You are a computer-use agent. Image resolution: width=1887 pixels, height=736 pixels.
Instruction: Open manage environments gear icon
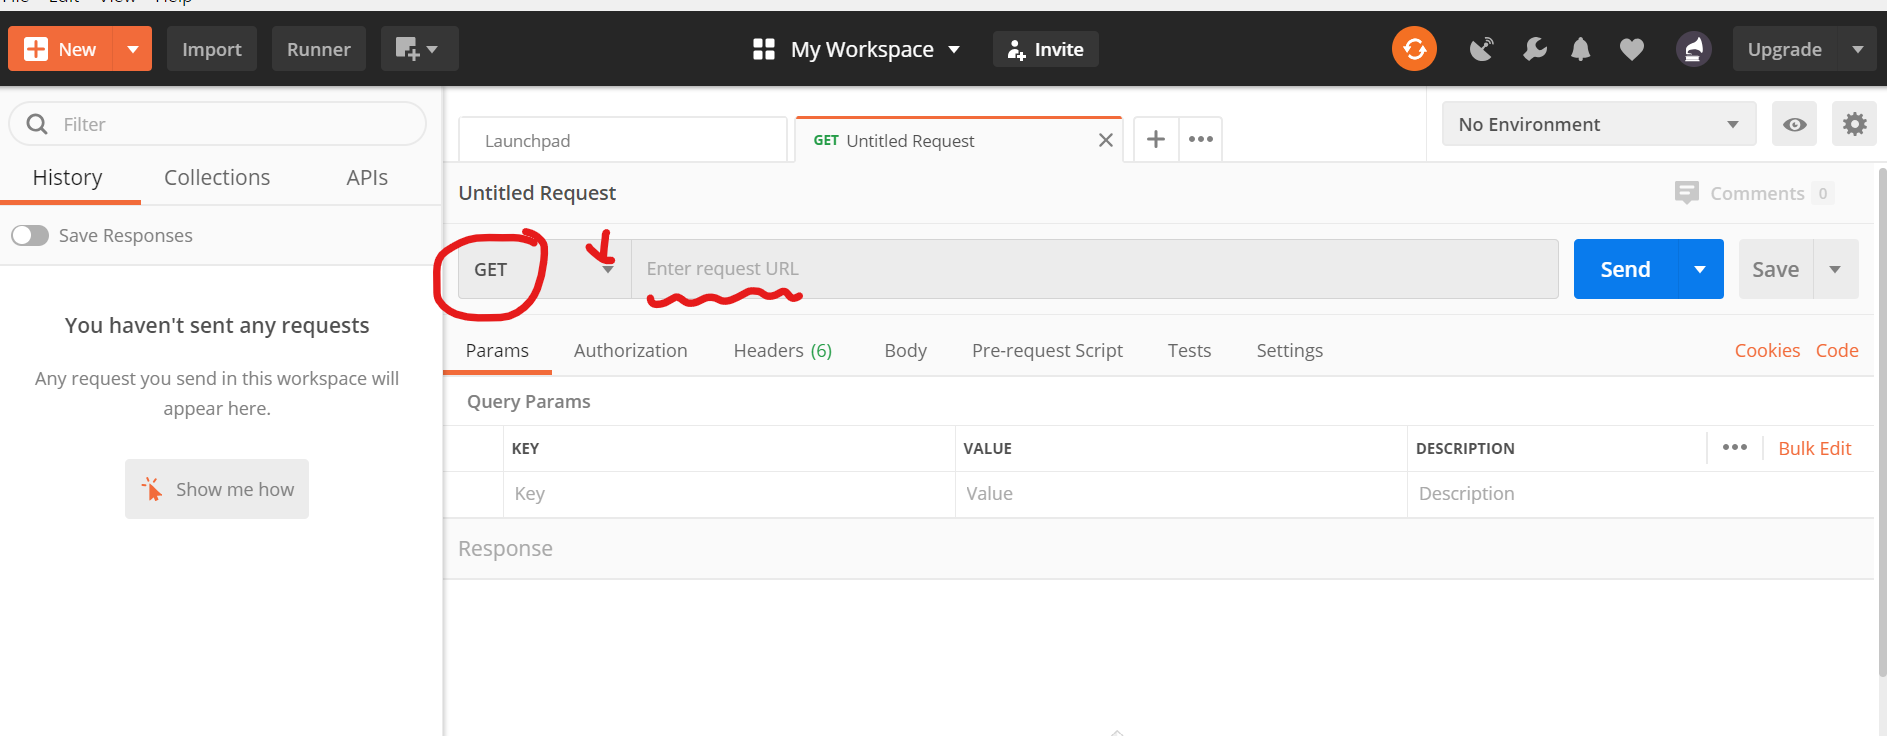pos(1854,124)
